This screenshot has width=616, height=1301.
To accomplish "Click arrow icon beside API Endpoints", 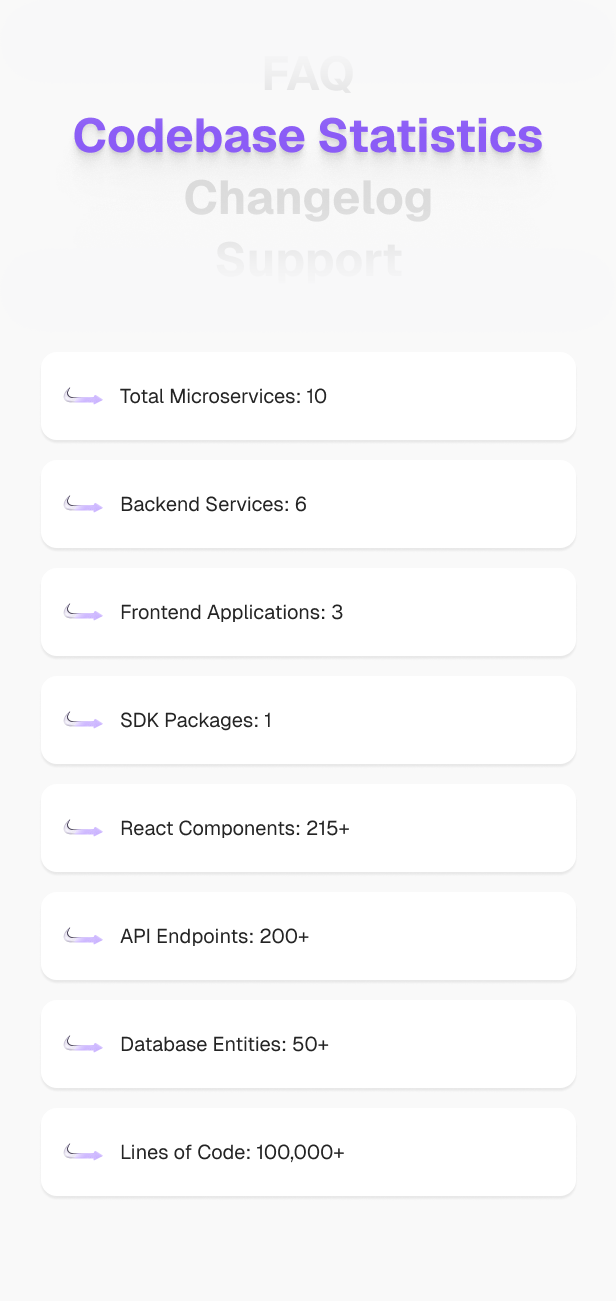I will click(84, 936).
